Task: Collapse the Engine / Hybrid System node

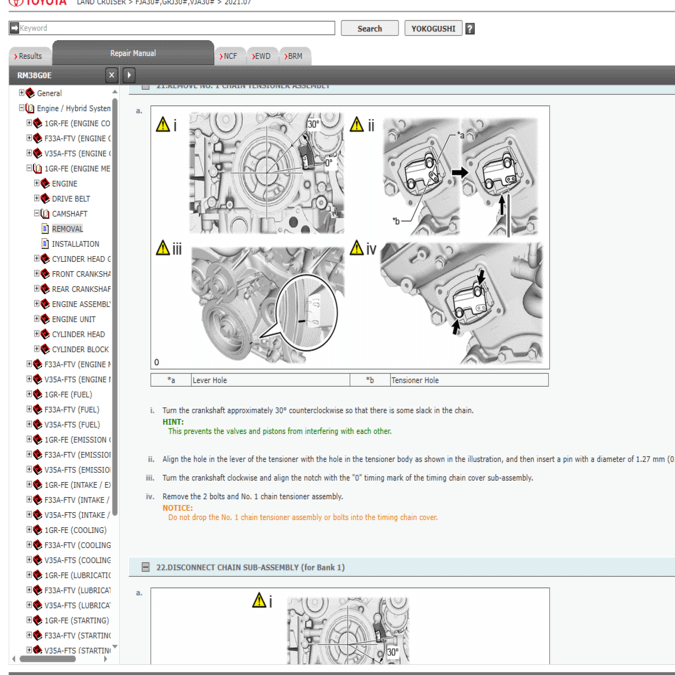Action: coord(22,108)
